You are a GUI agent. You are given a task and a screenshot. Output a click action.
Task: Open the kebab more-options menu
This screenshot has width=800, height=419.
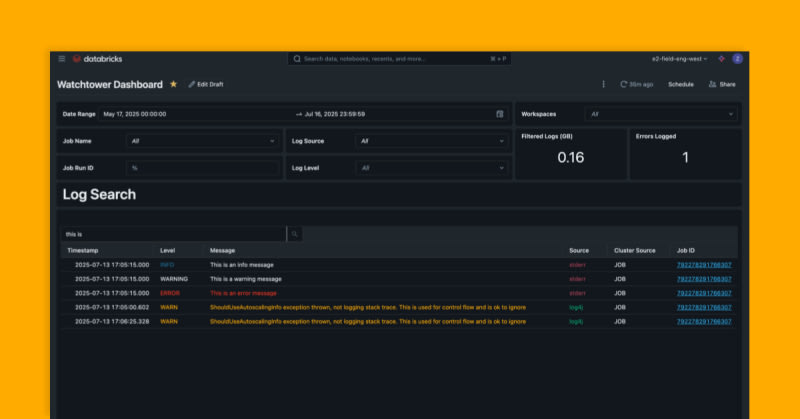(603, 84)
